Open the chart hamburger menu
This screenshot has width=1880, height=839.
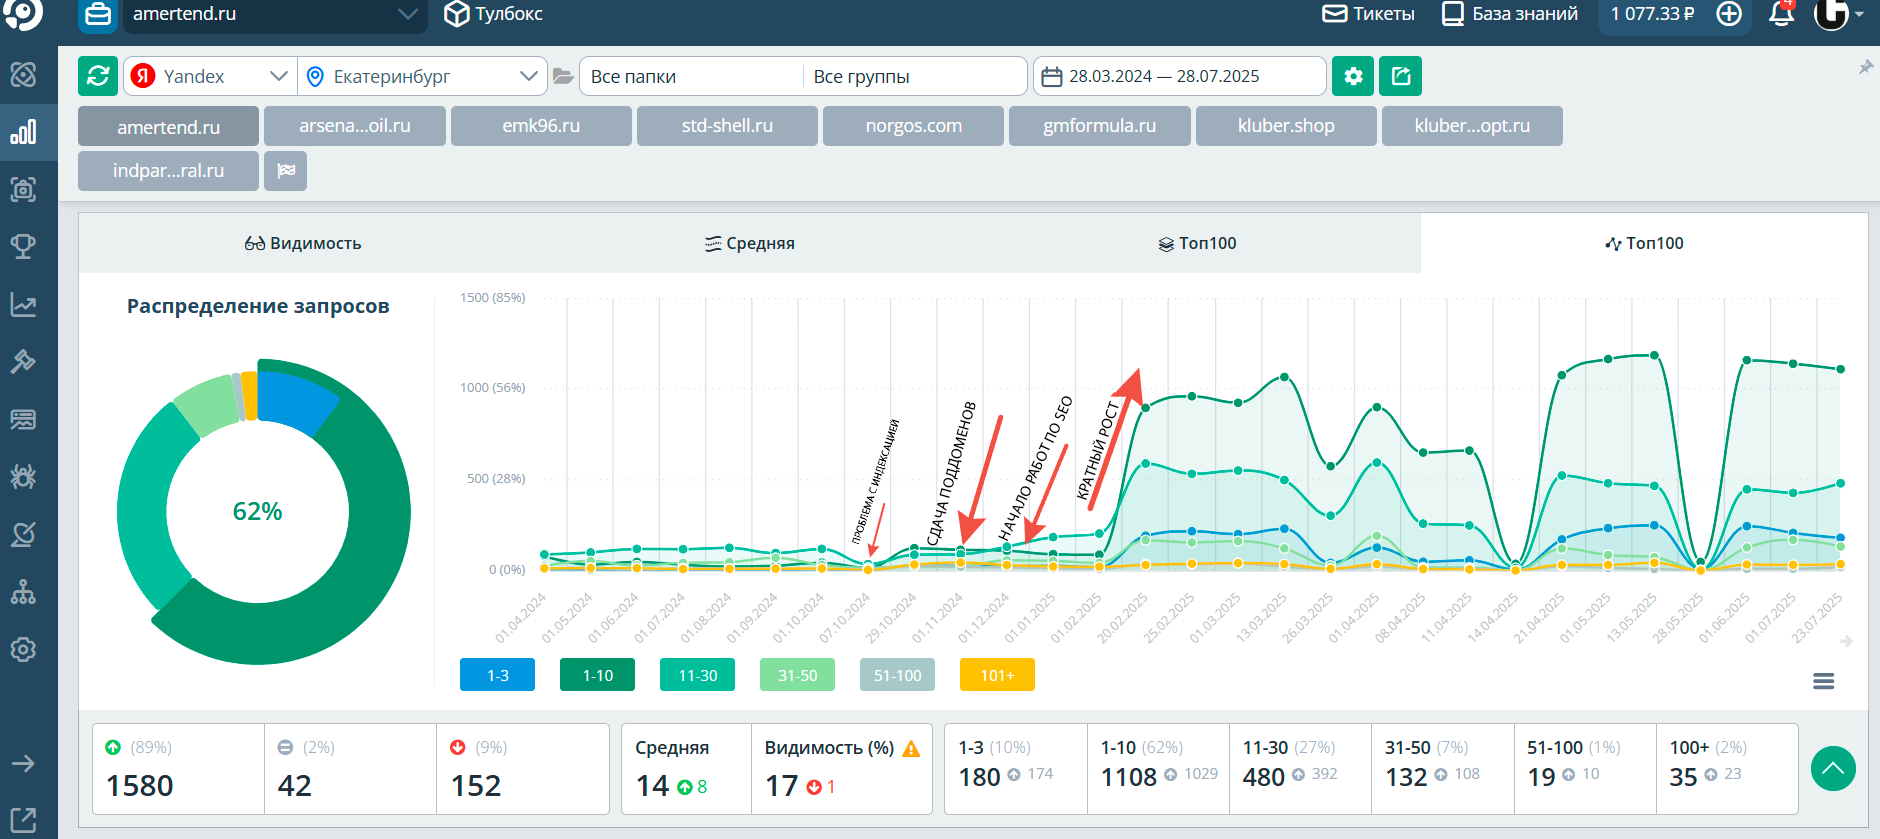pyautogui.click(x=1823, y=681)
